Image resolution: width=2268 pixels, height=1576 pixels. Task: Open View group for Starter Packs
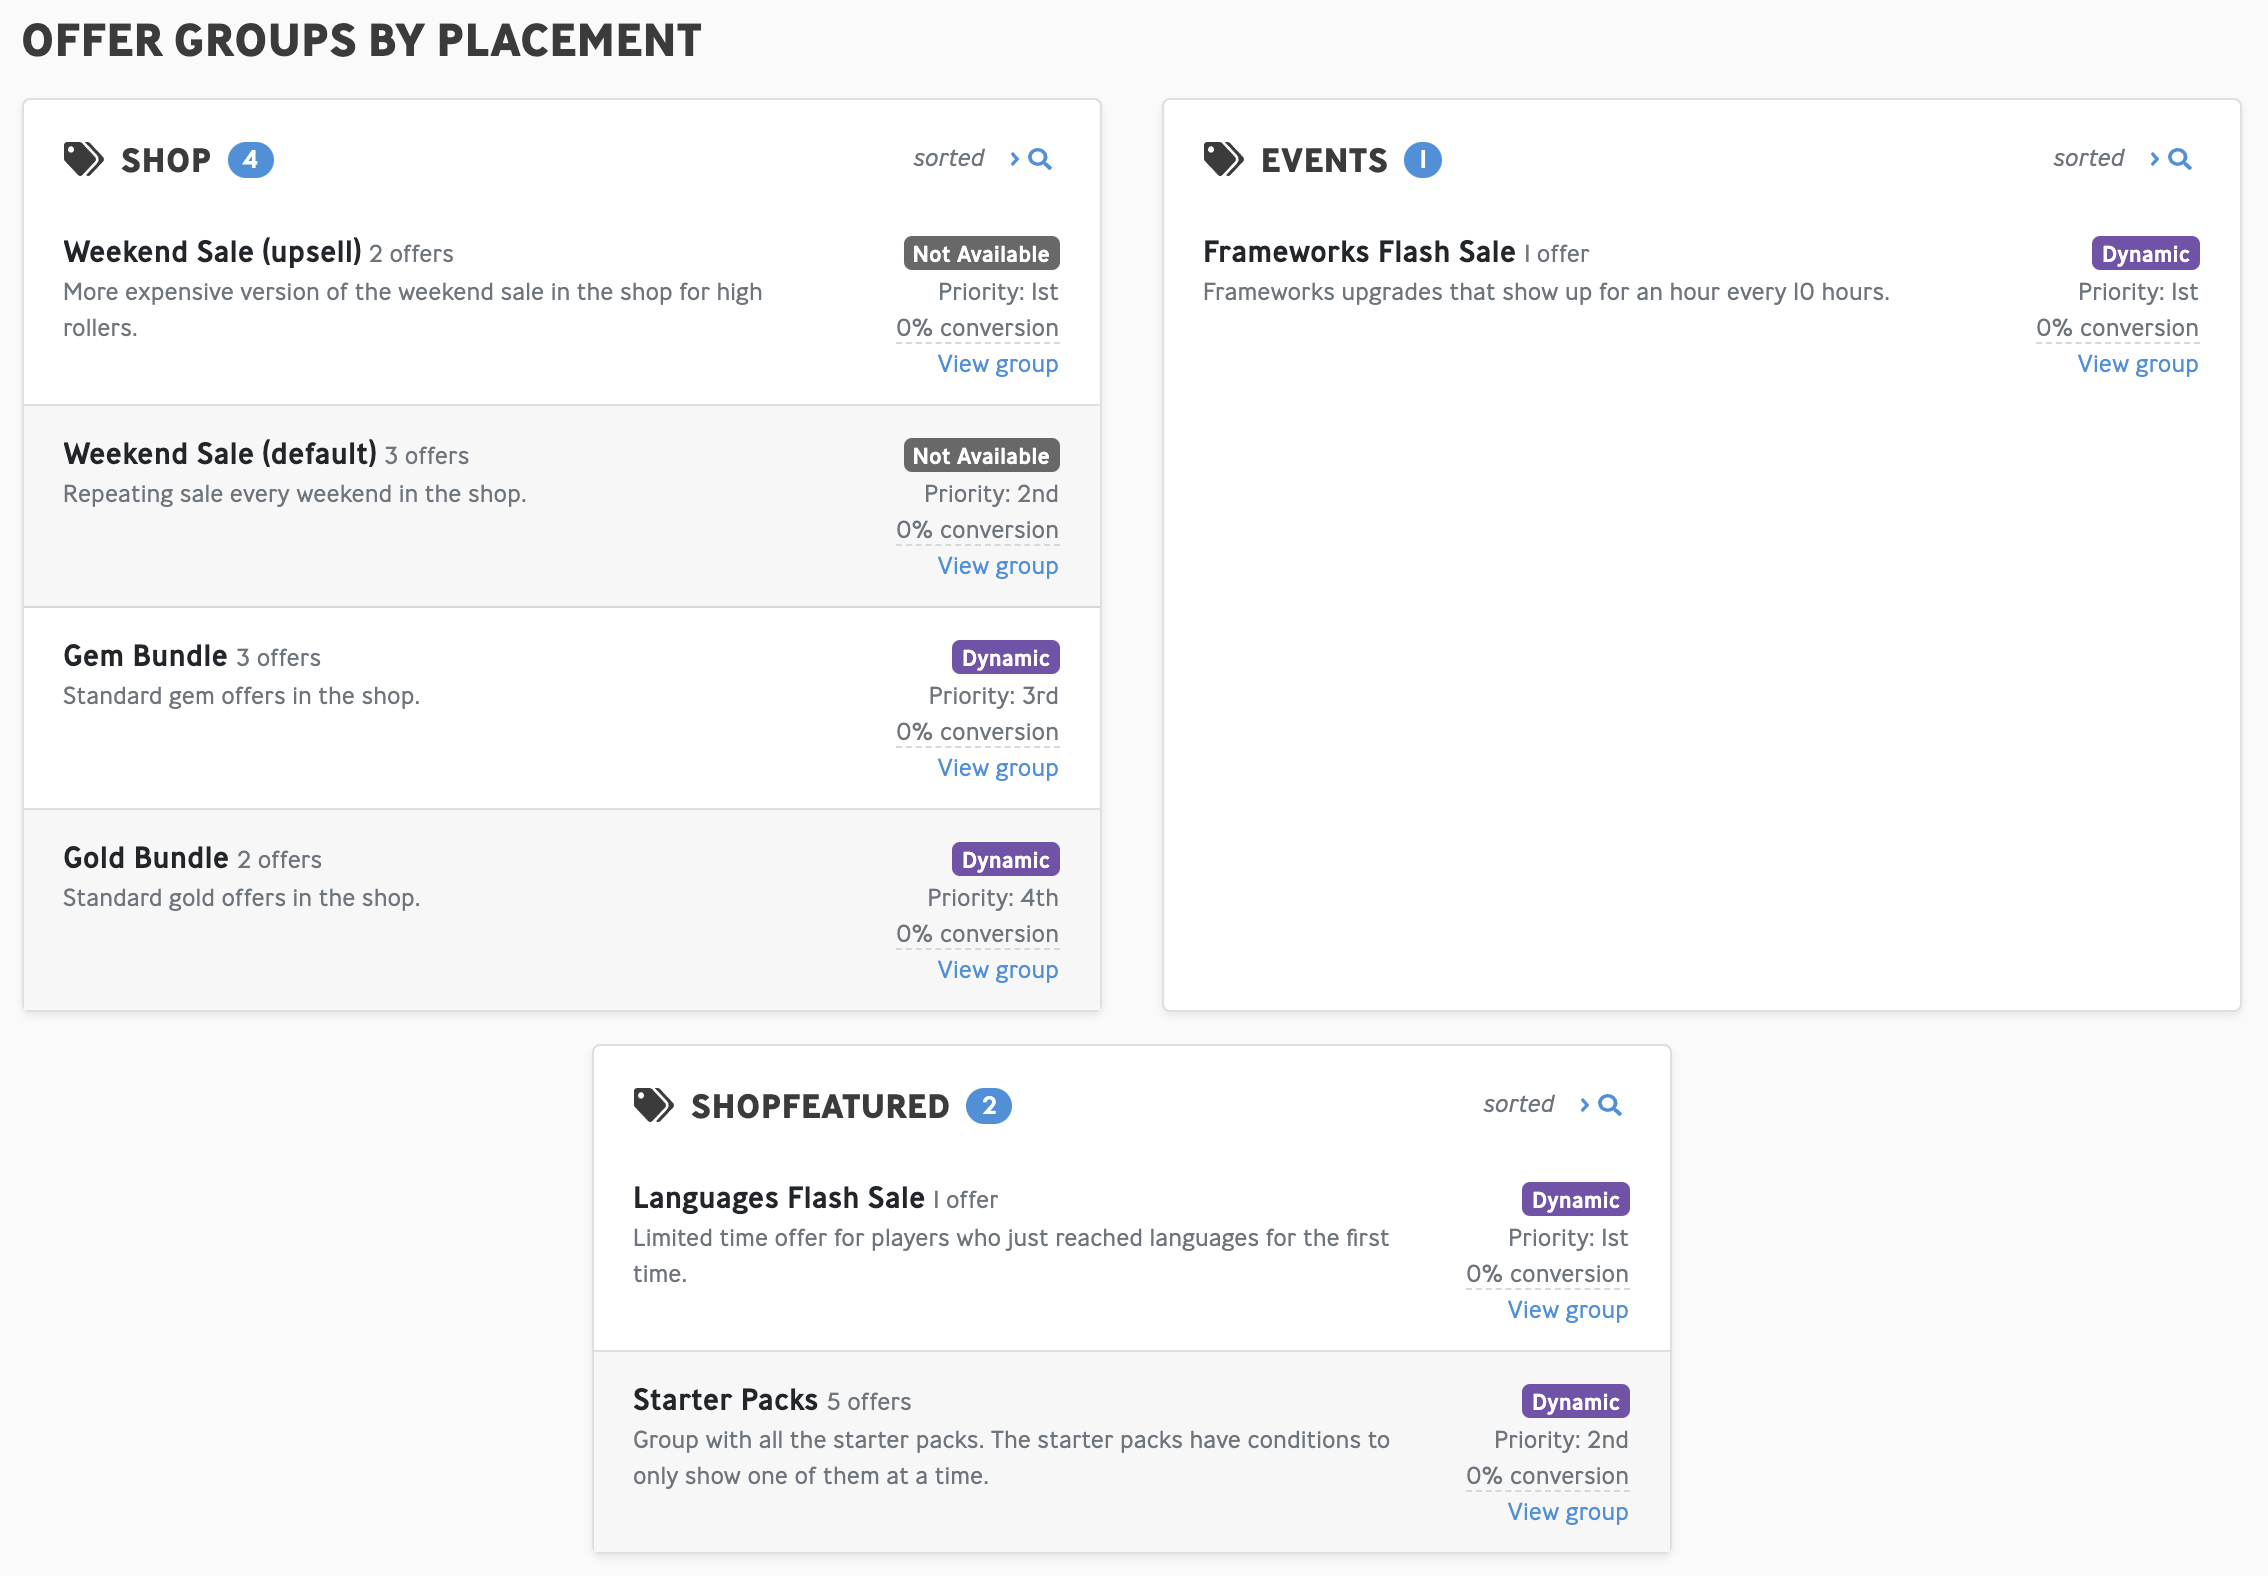pos(1568,1512)
